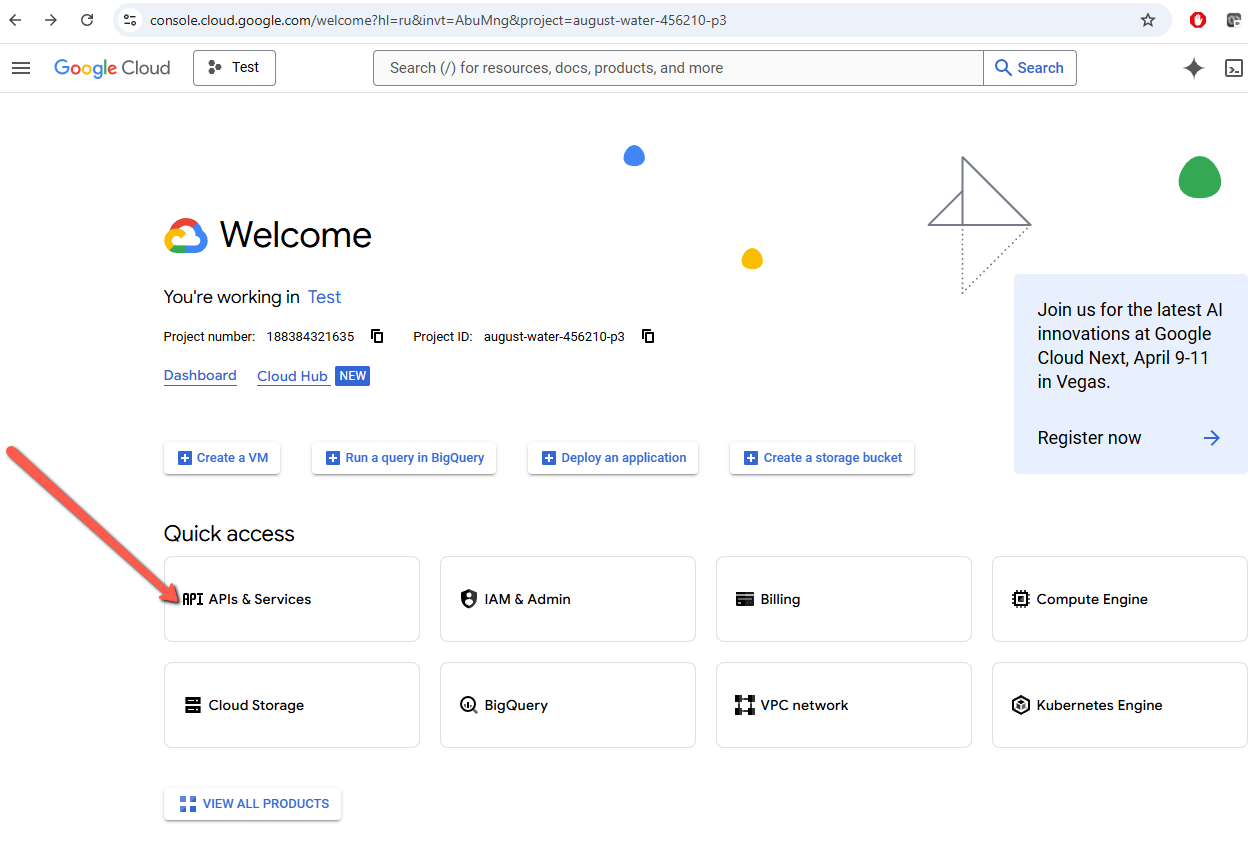The image size is (1248, 841).
Task: Copy the project number
Action: pyautogui.click(x=377, y=336)
